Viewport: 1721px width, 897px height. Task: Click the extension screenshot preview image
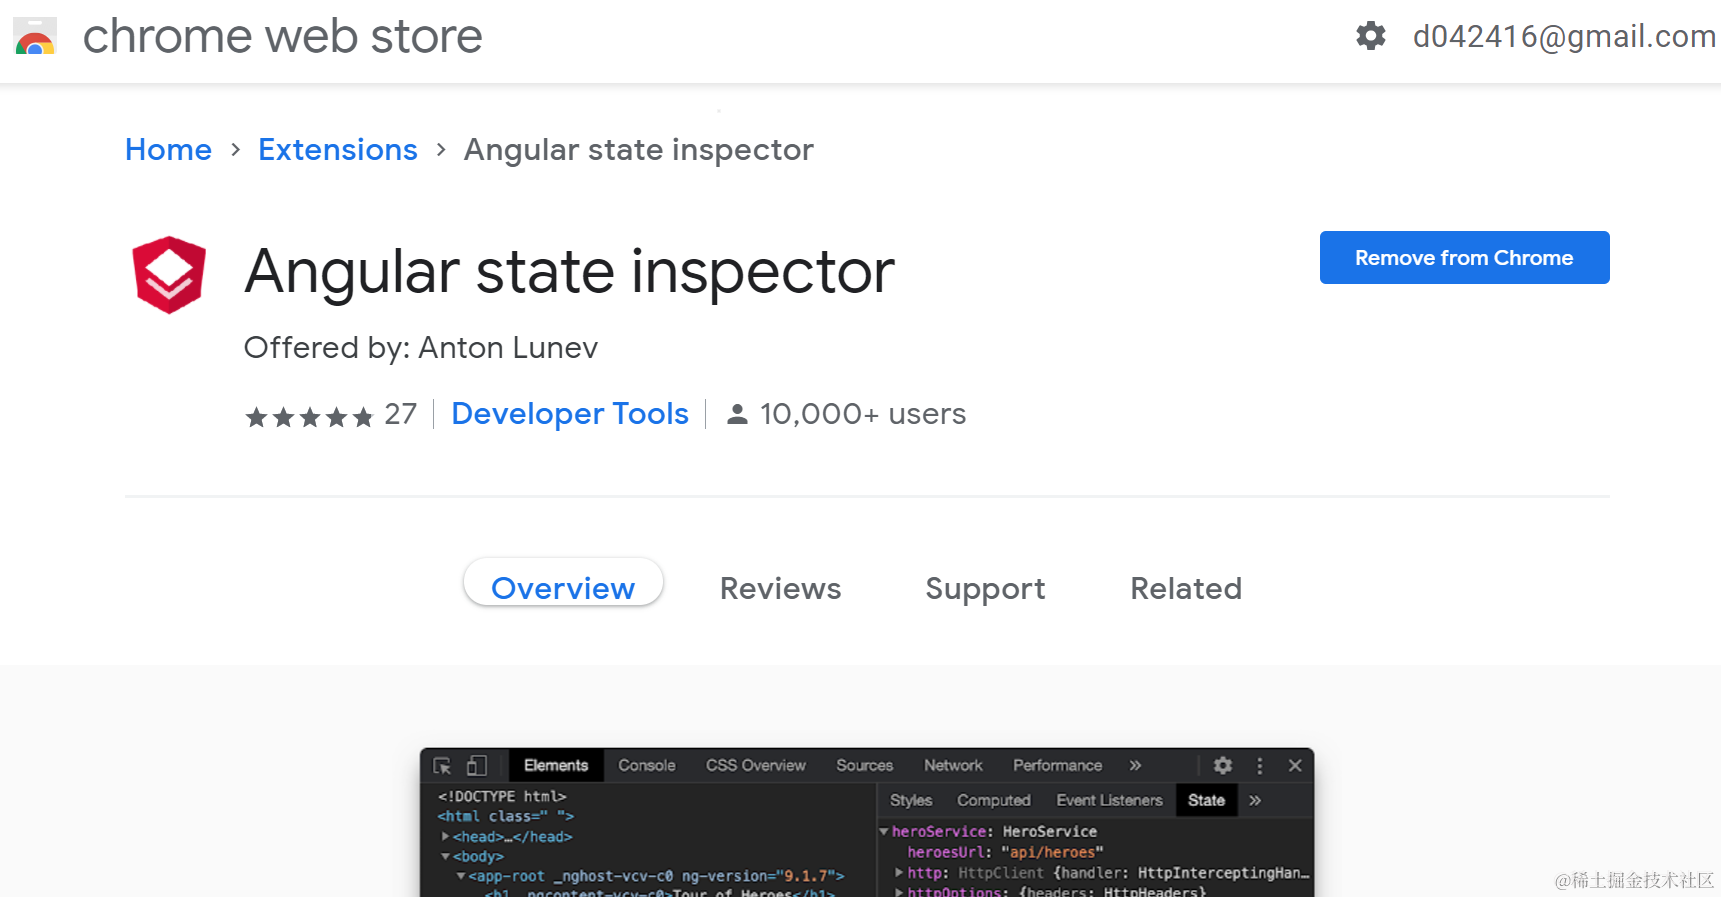click(x=867, y=822)
